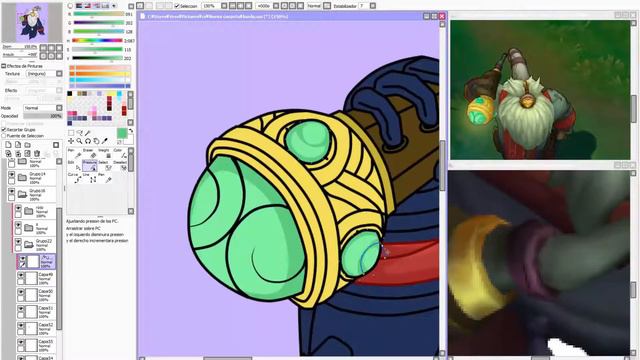Select the Line tool
The image size is (640, 360).
tap(89, 178)
